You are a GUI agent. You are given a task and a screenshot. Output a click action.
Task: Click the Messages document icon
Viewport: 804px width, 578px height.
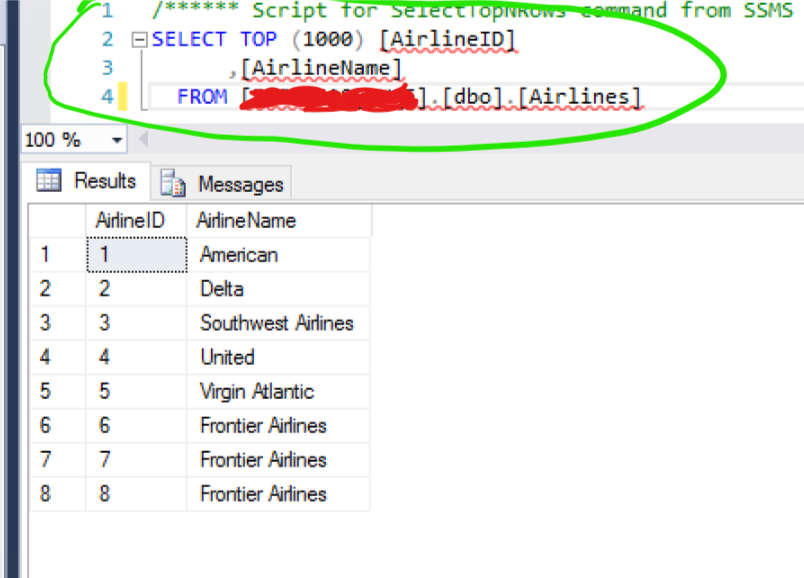[x=172, y=181]
